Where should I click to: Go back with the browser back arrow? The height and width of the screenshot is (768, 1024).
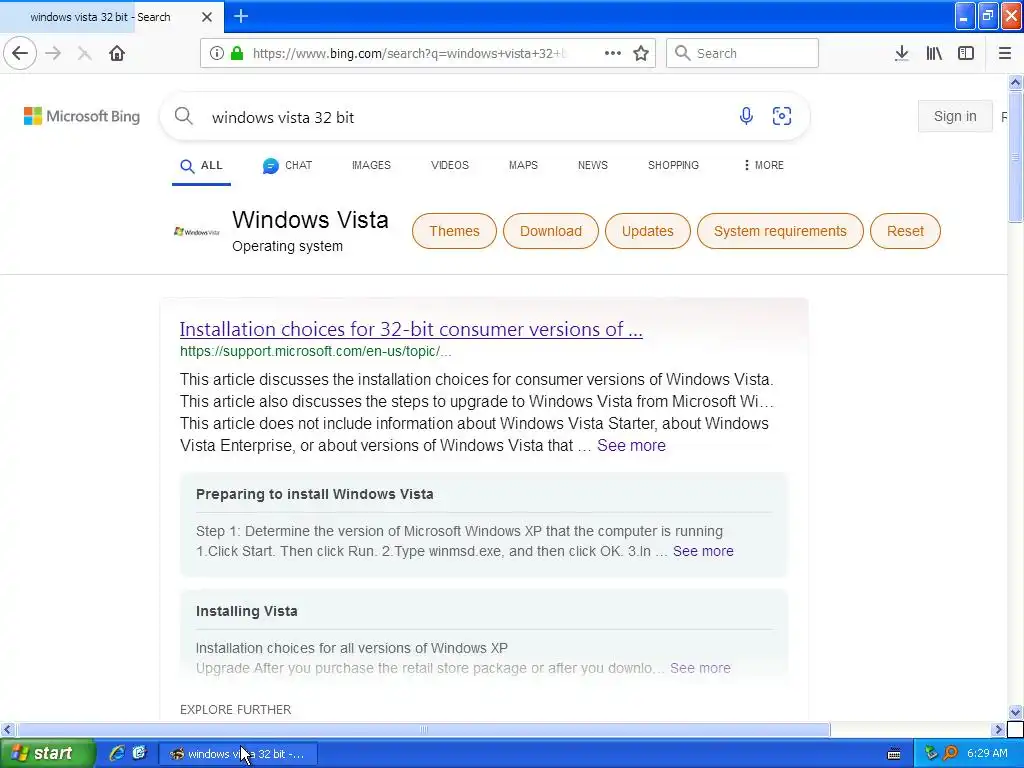click(20, 54)
